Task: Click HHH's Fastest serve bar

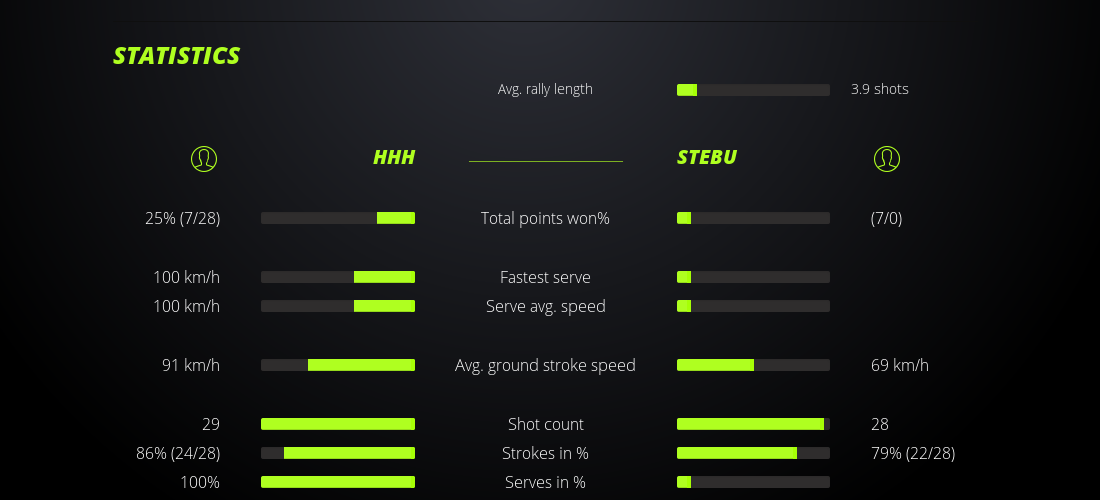Action: tap(338, 277)
